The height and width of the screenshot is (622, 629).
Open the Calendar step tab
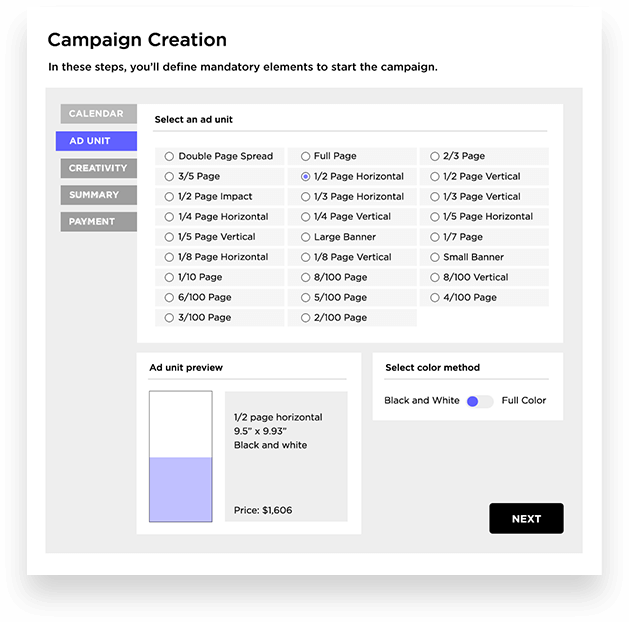[99, 114]
